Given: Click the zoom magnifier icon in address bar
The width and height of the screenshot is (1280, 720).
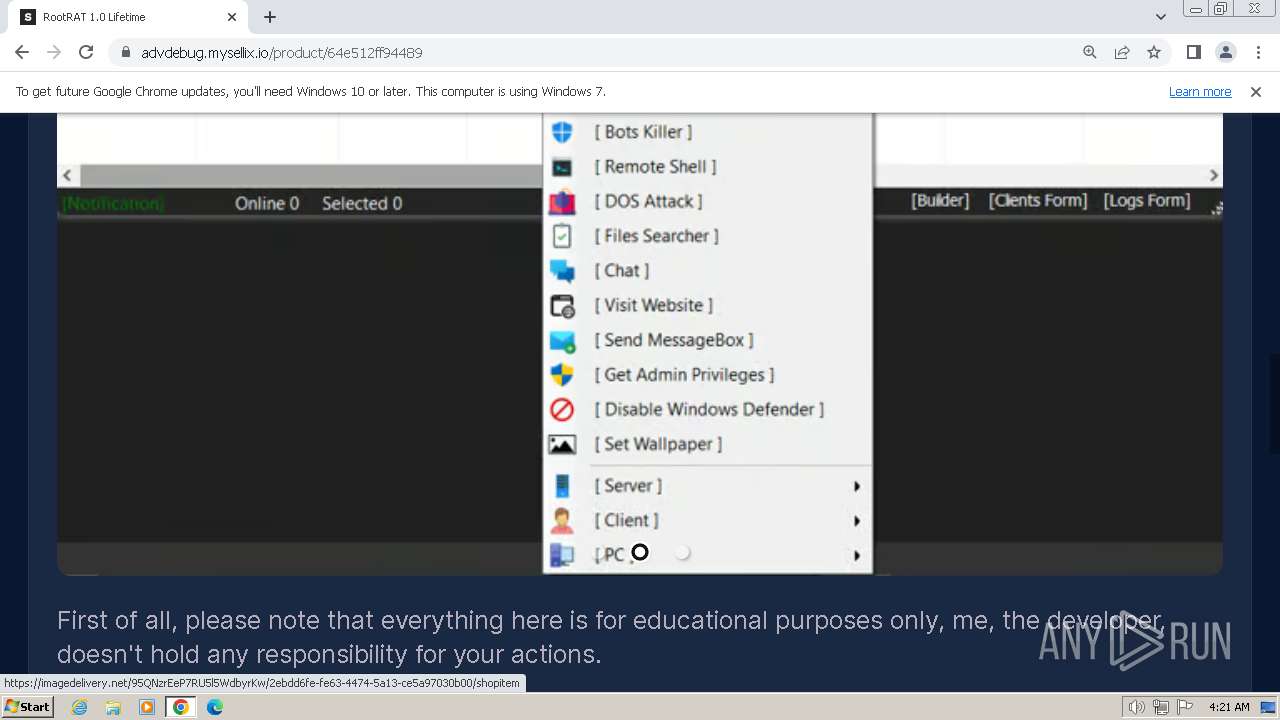Looking at the screenshot, I should point(1090,53).
